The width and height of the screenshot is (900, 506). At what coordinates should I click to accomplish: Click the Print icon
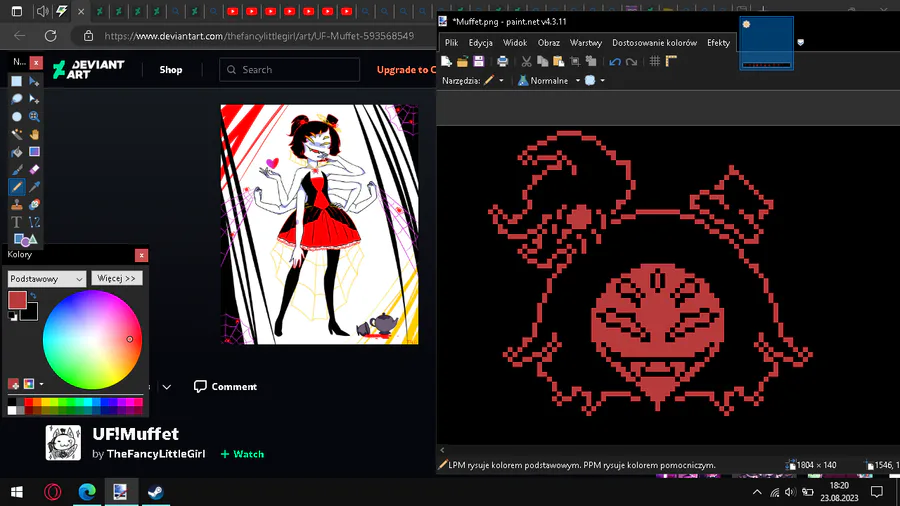(503, 61)
